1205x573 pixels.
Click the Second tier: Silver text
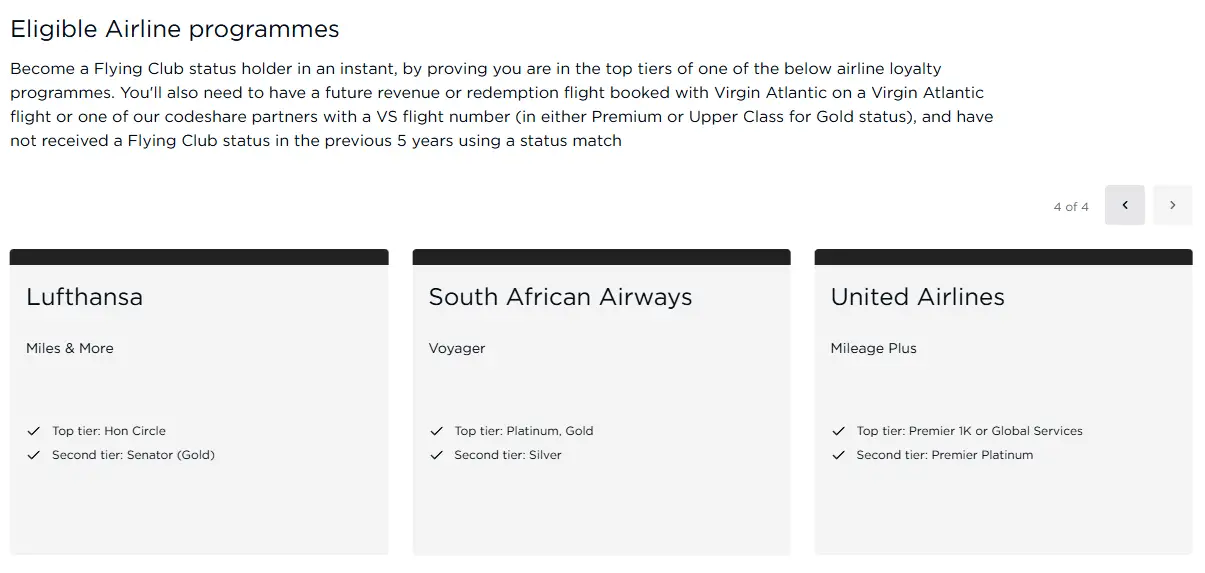point(508,455)
